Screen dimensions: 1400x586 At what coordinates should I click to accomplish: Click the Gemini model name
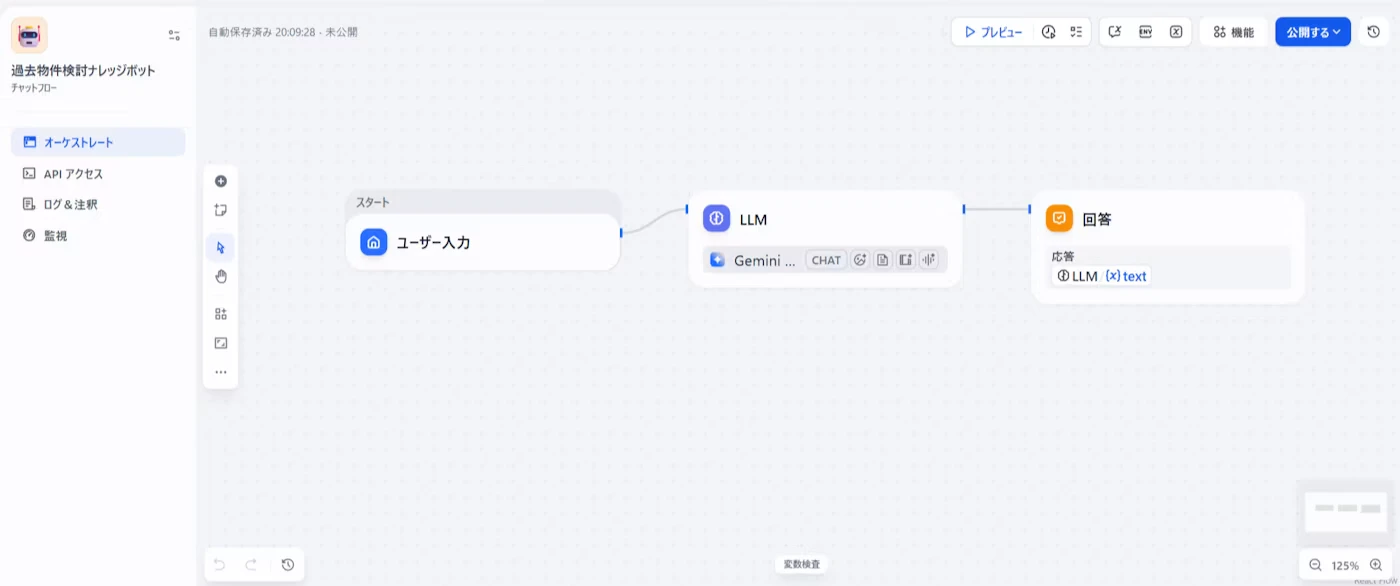click(765, 260)
